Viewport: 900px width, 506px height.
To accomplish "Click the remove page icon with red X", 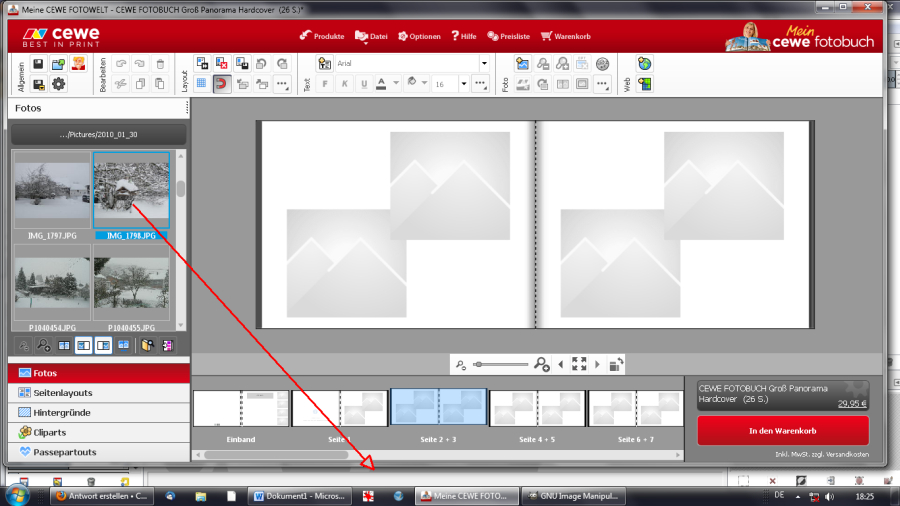I will pos(222,64).
